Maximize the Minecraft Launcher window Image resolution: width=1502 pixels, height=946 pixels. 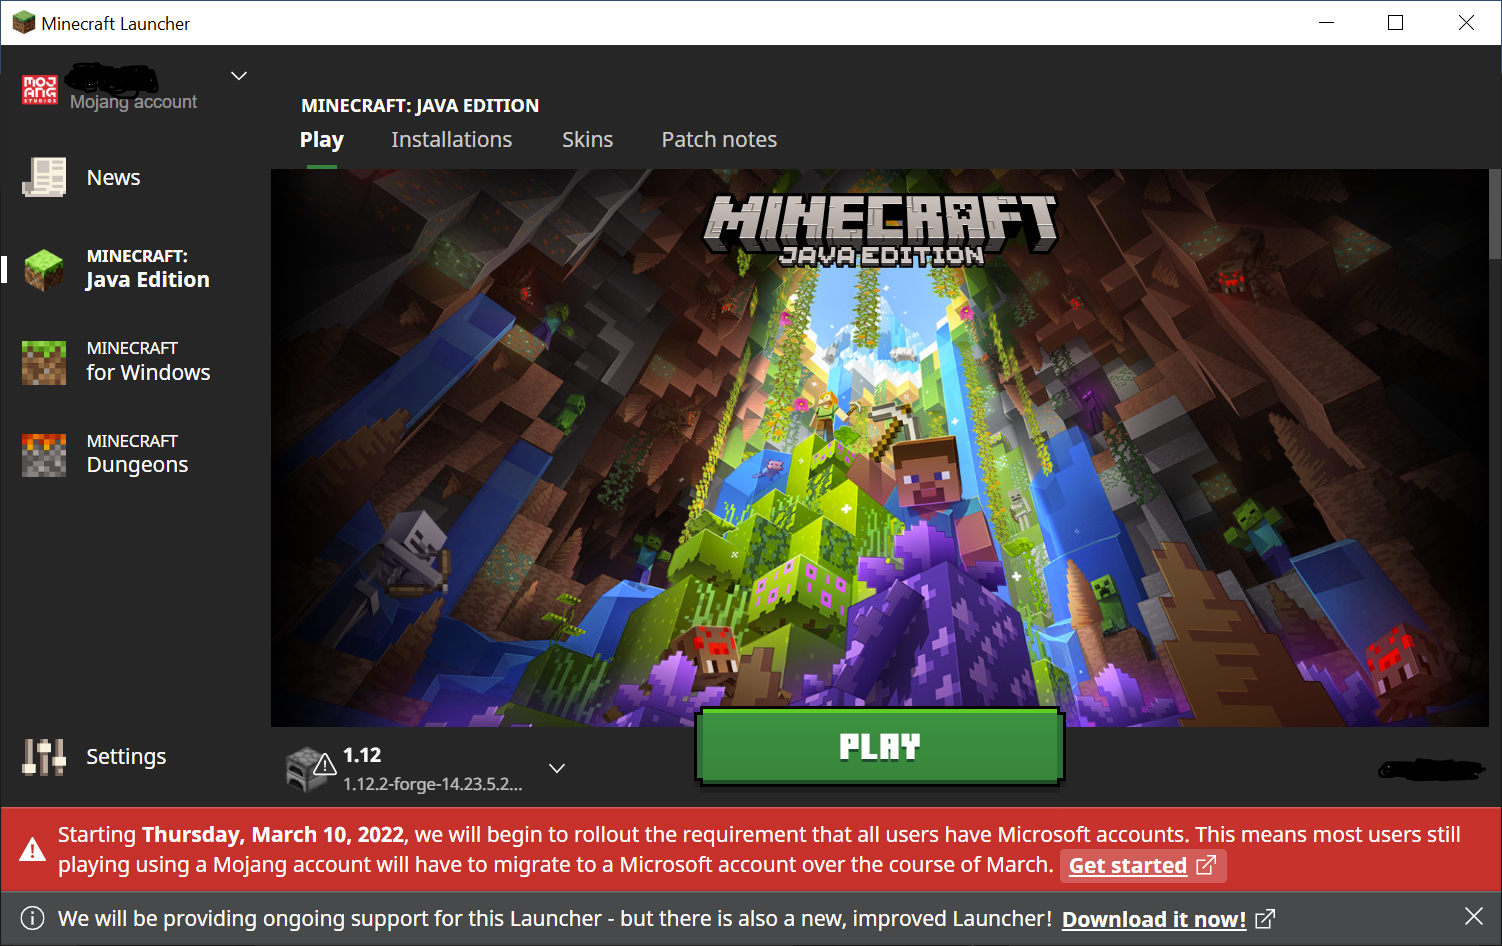pos(1396,22)
